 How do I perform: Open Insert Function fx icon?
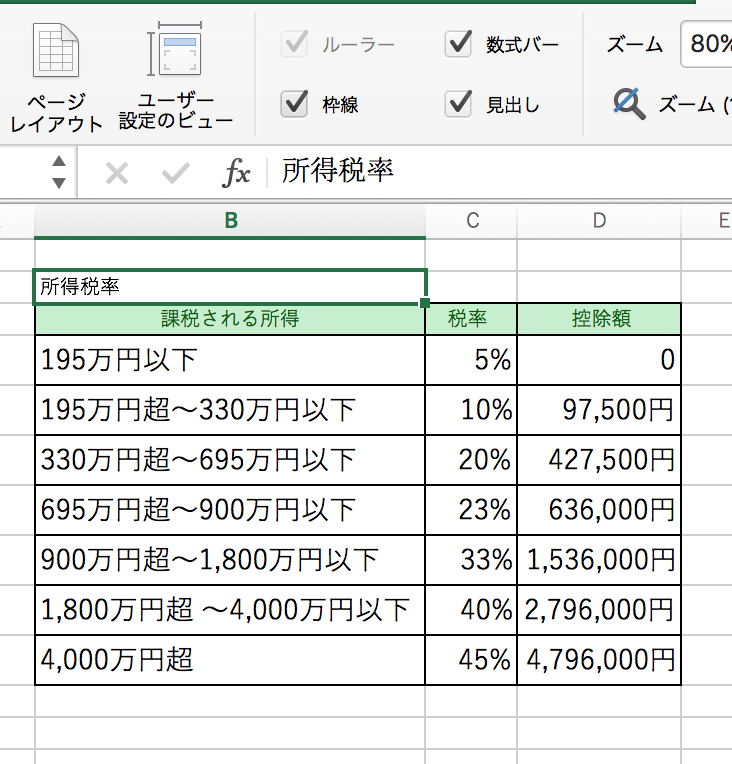236,172
